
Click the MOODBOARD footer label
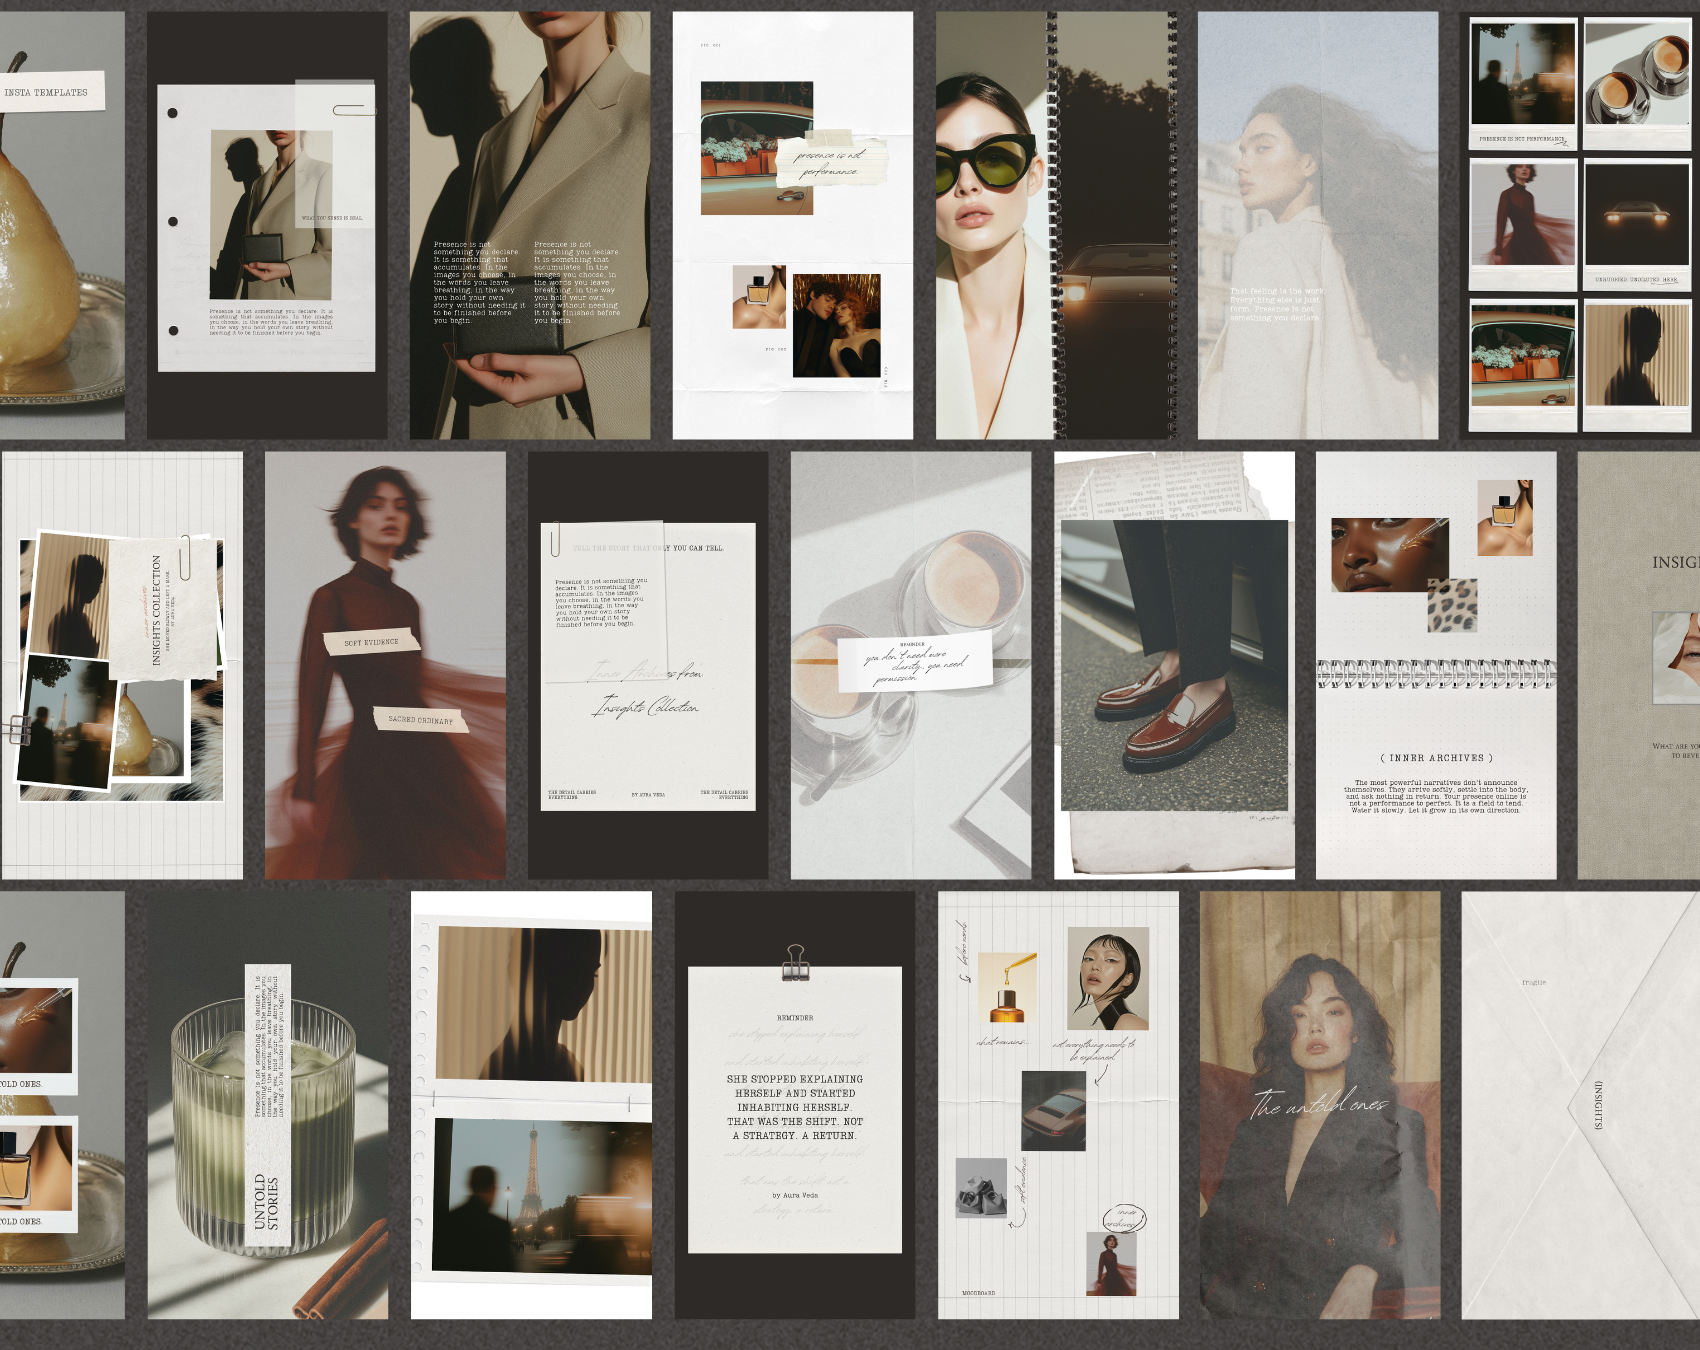pyautogui.click(x=978, y=1293)
